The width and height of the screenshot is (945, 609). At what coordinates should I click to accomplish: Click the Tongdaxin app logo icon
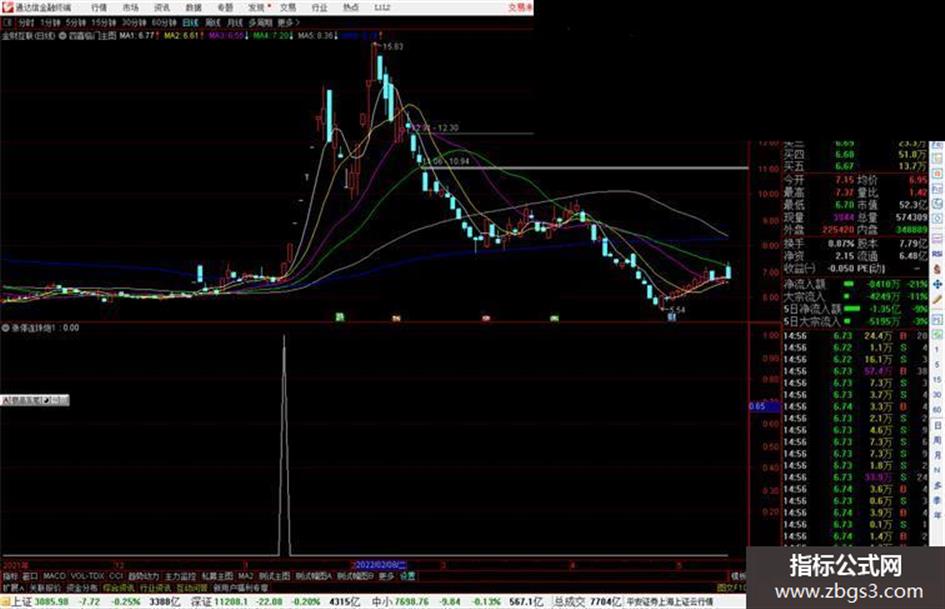[x=7, y=7]
